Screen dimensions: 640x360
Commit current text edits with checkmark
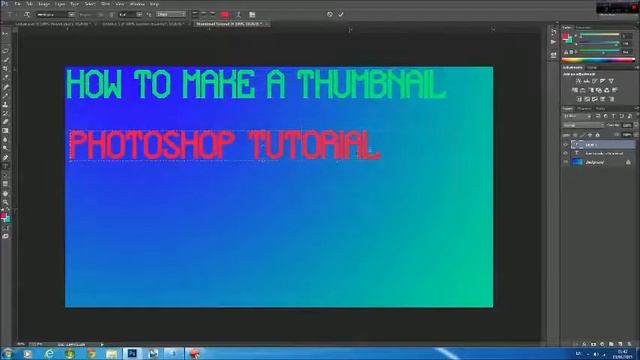(x=341, y=14)
